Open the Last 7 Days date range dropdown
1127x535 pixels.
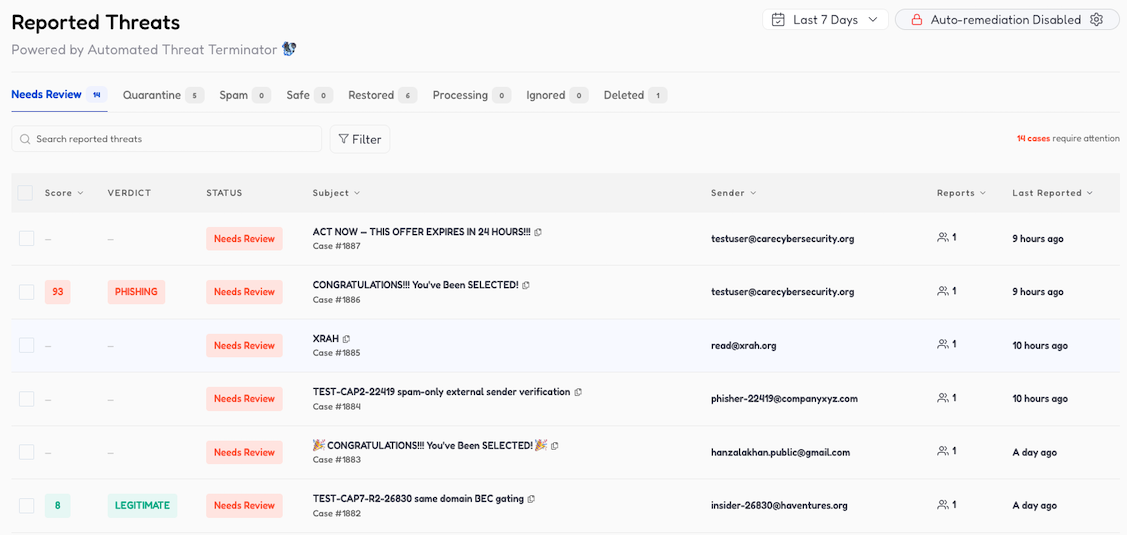825,20
